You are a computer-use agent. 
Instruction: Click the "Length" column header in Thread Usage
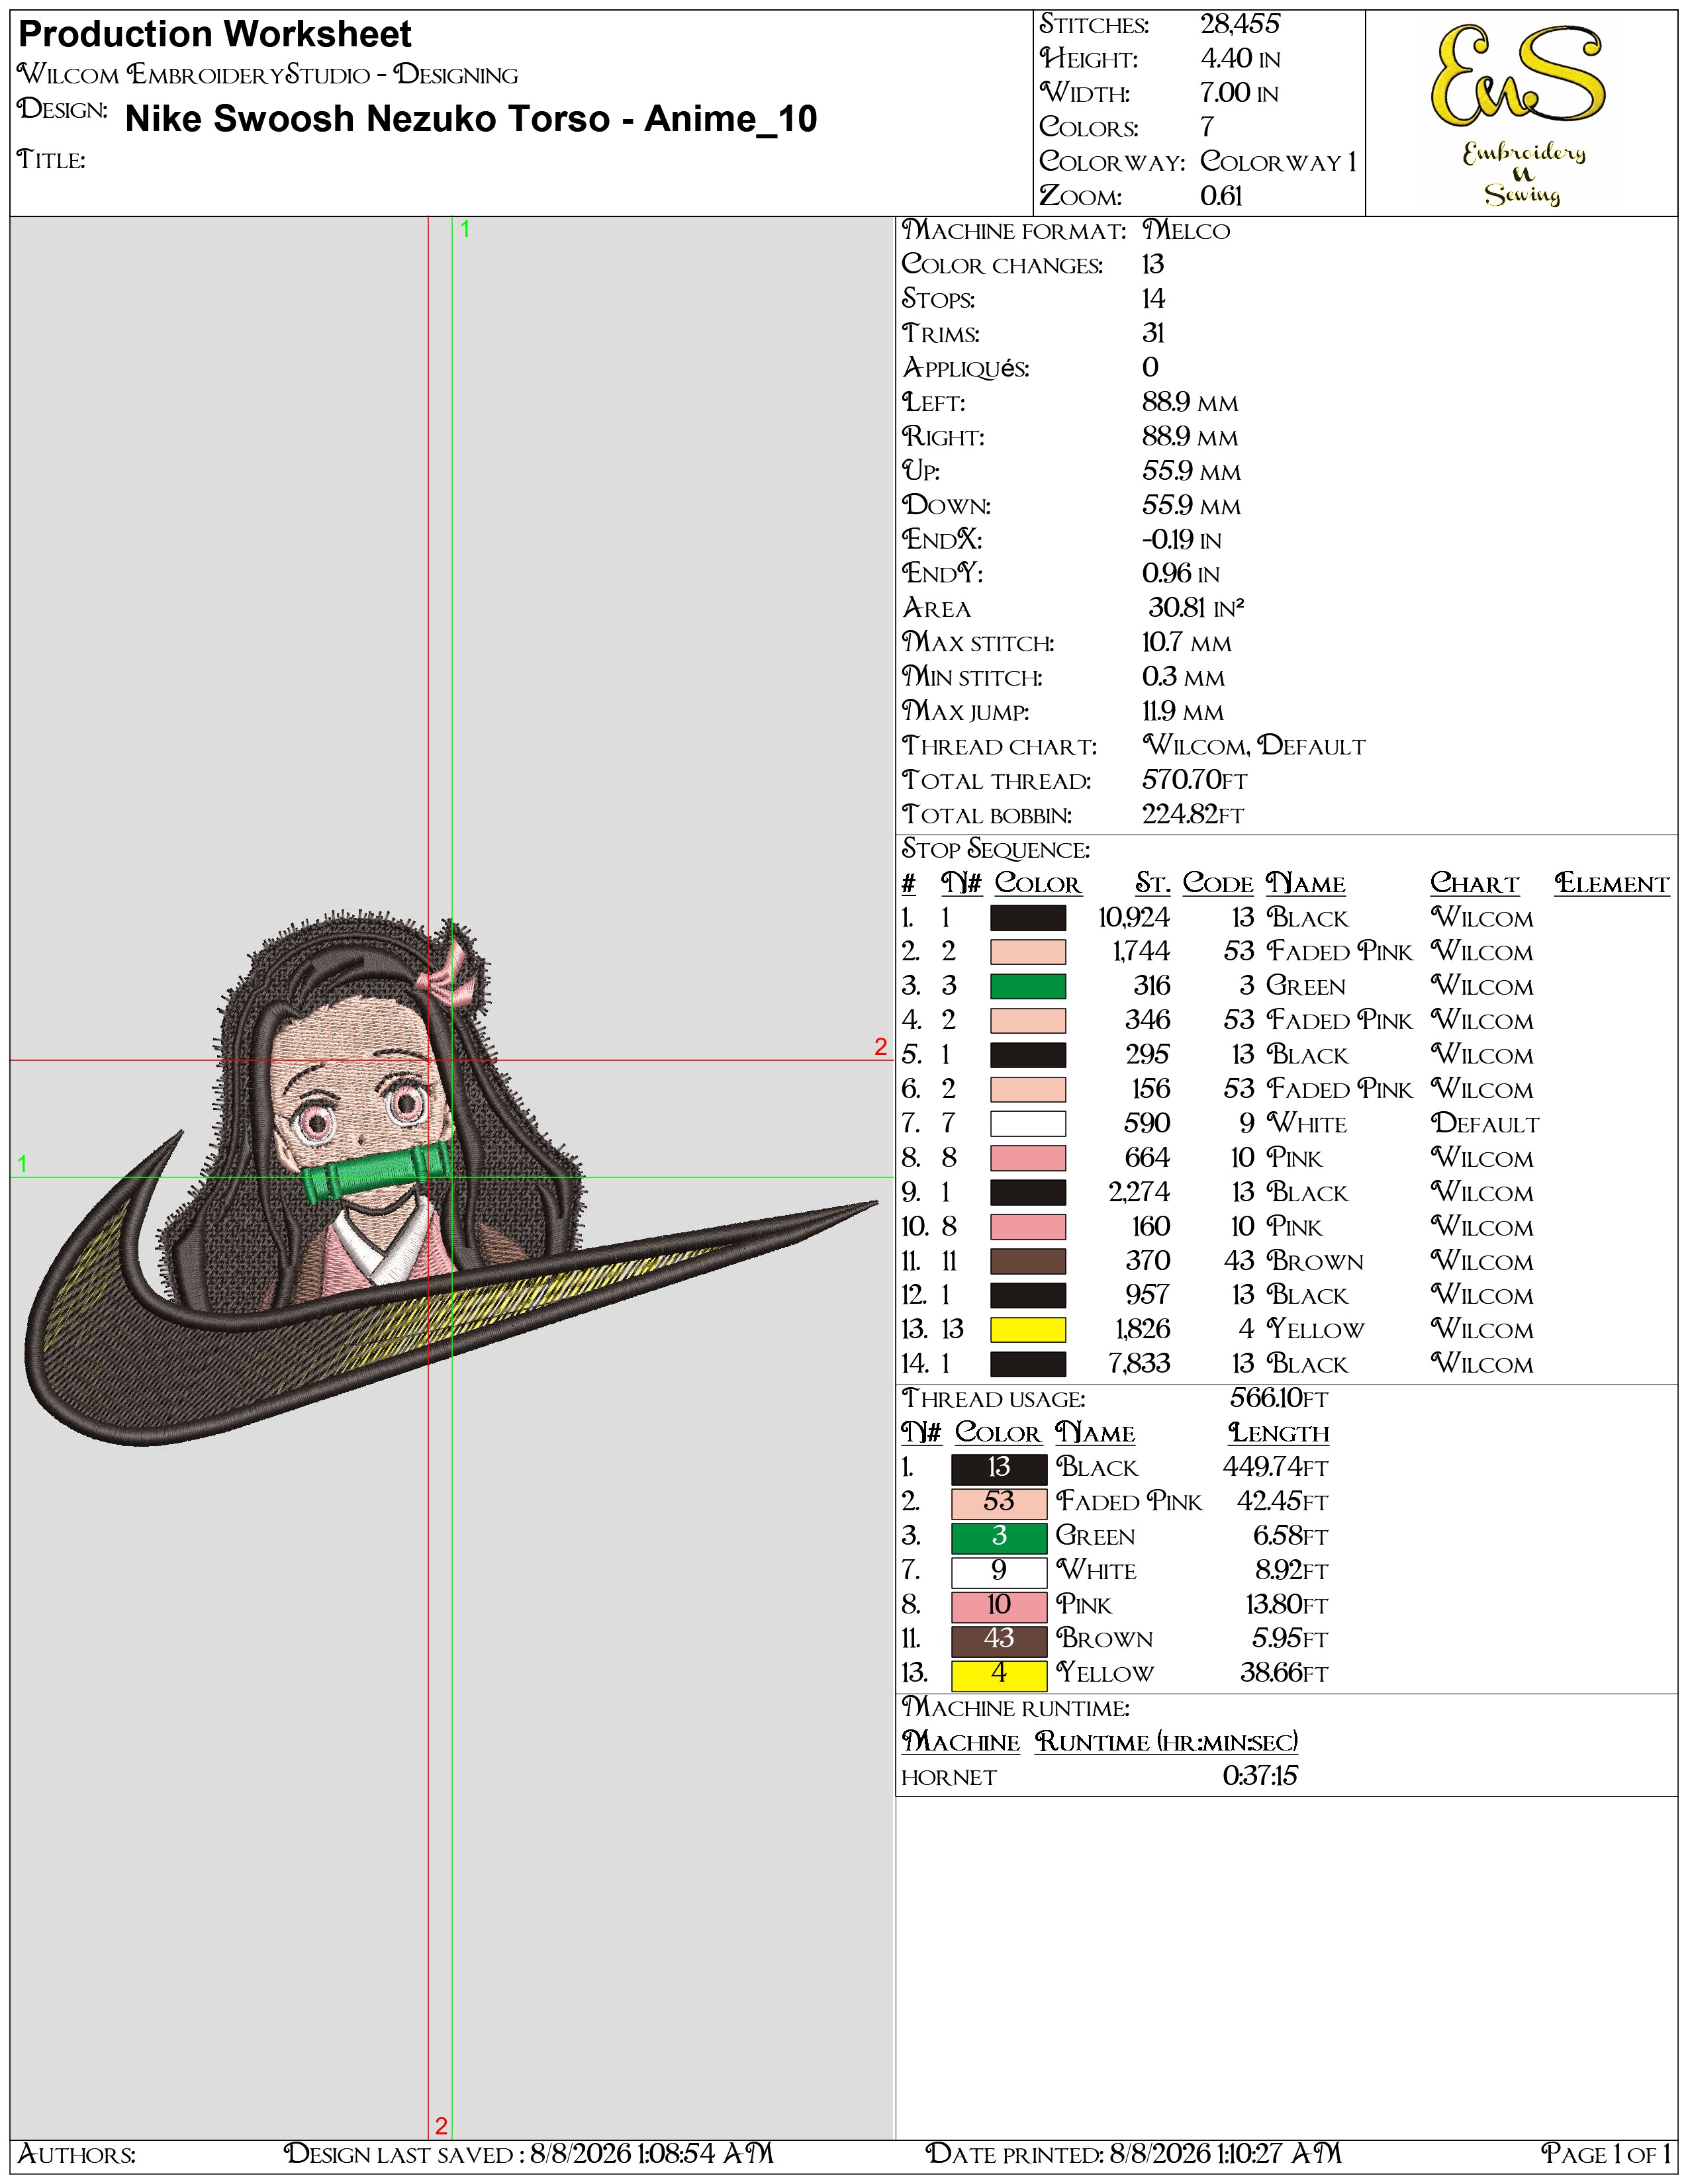[x=1279, y=1433]
